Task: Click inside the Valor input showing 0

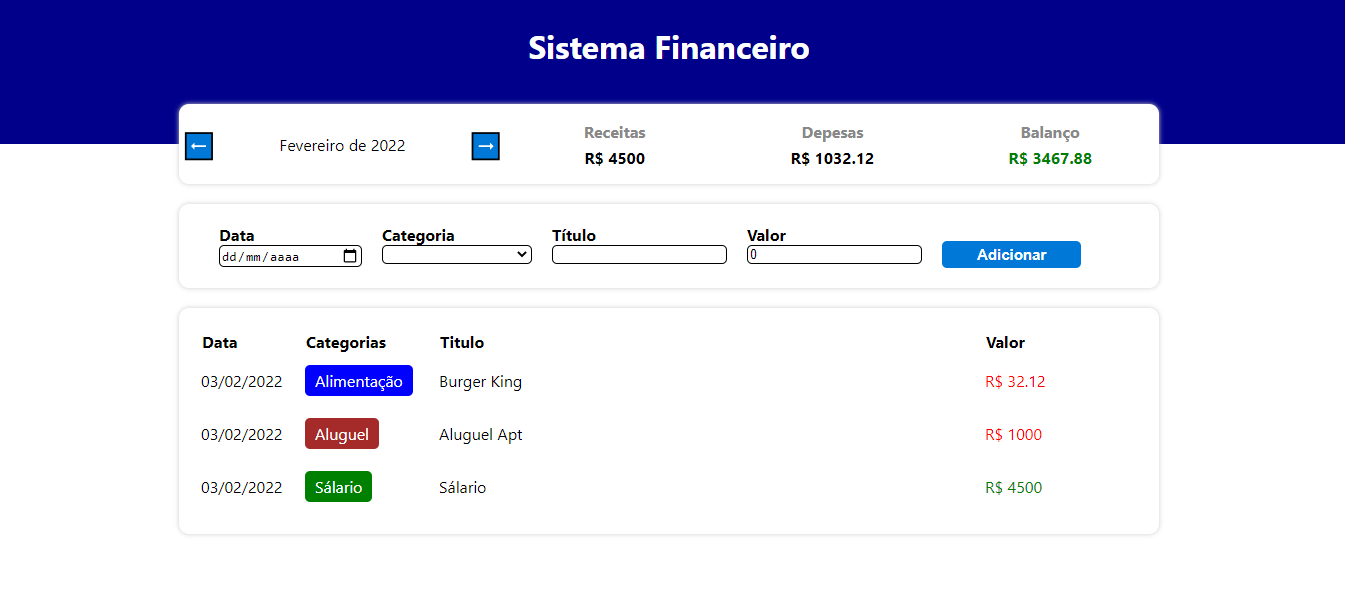Action: coord(833,254)
